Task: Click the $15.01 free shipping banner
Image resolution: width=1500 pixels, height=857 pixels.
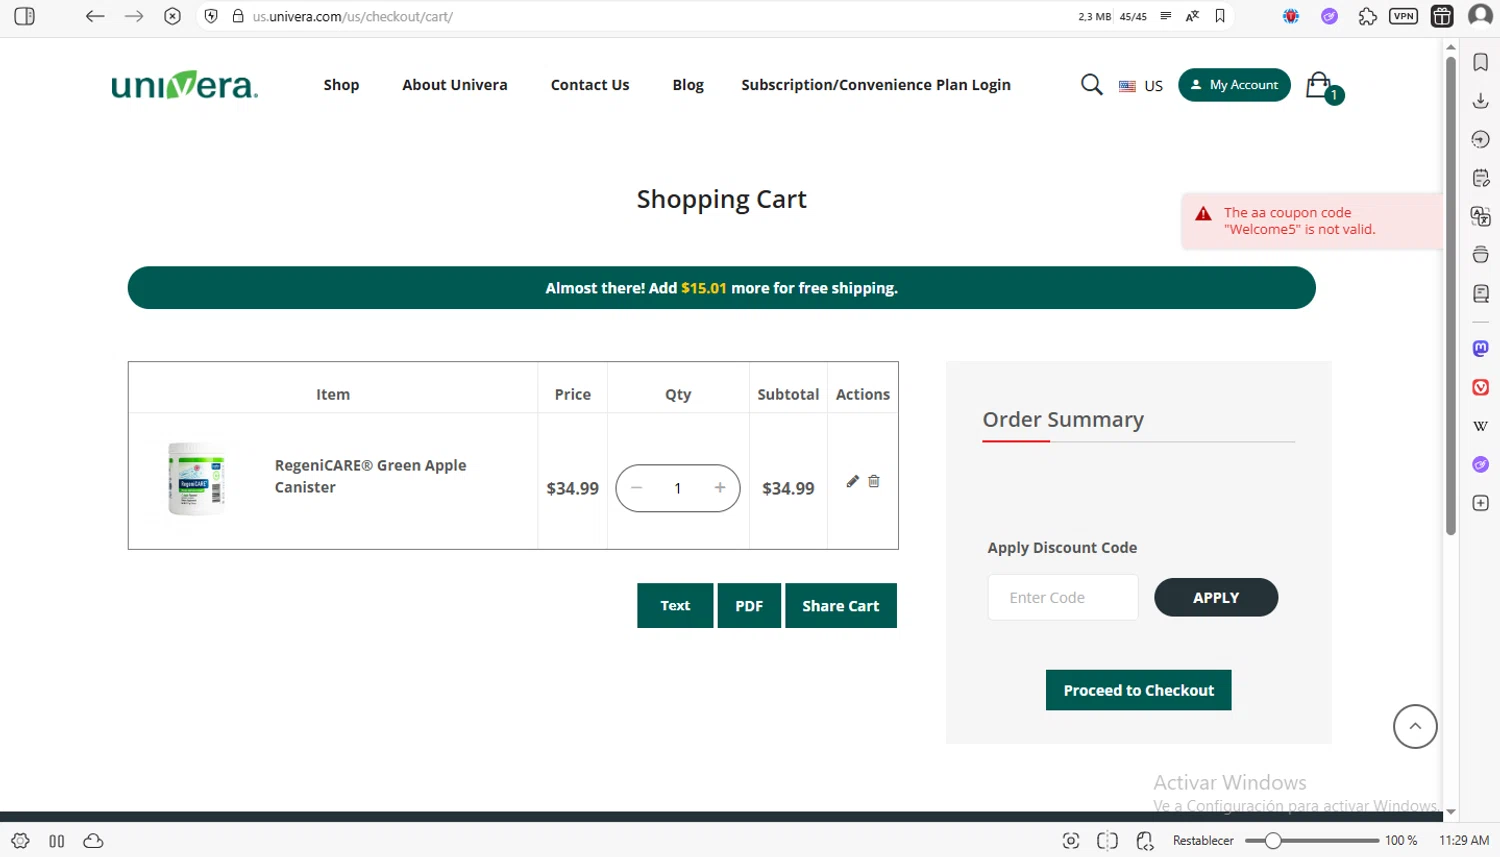Action: click(x=722, y=288)
